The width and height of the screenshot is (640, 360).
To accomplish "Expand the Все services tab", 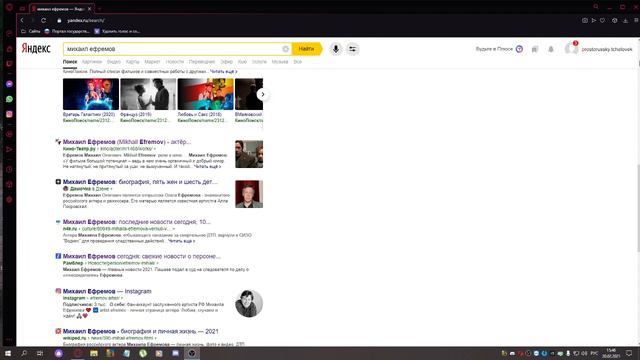I will pos(298,62).
